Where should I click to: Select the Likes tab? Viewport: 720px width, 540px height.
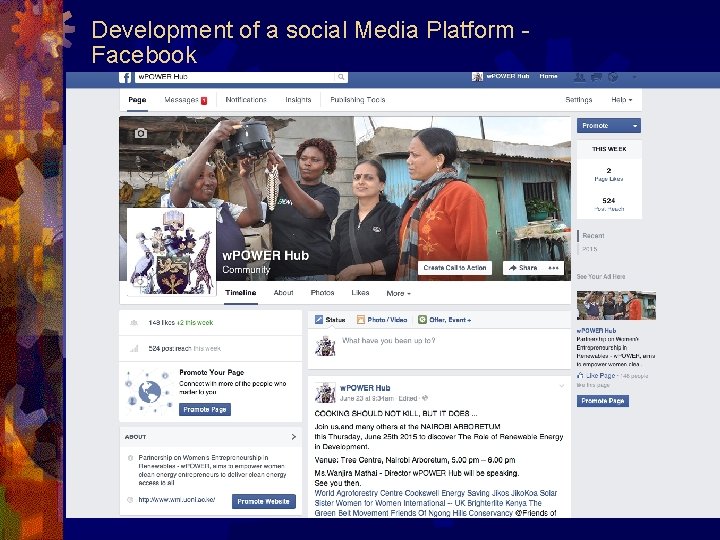tap(360, 293)
